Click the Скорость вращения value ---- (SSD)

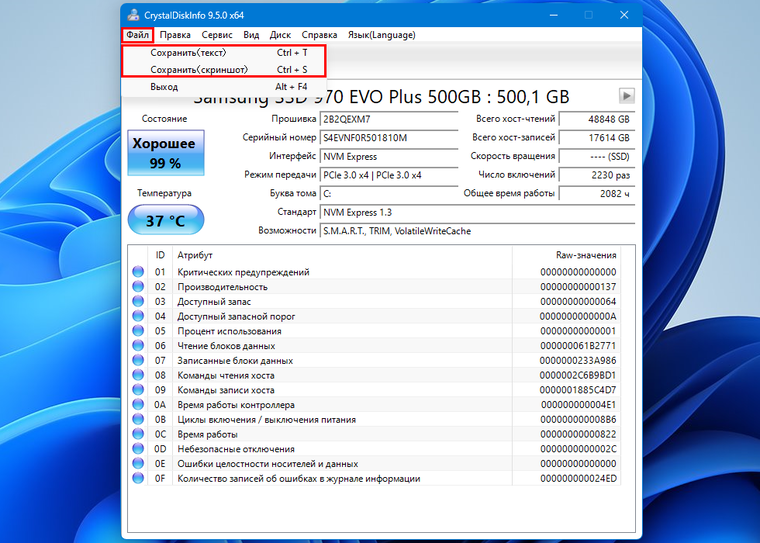pos(597,156)
